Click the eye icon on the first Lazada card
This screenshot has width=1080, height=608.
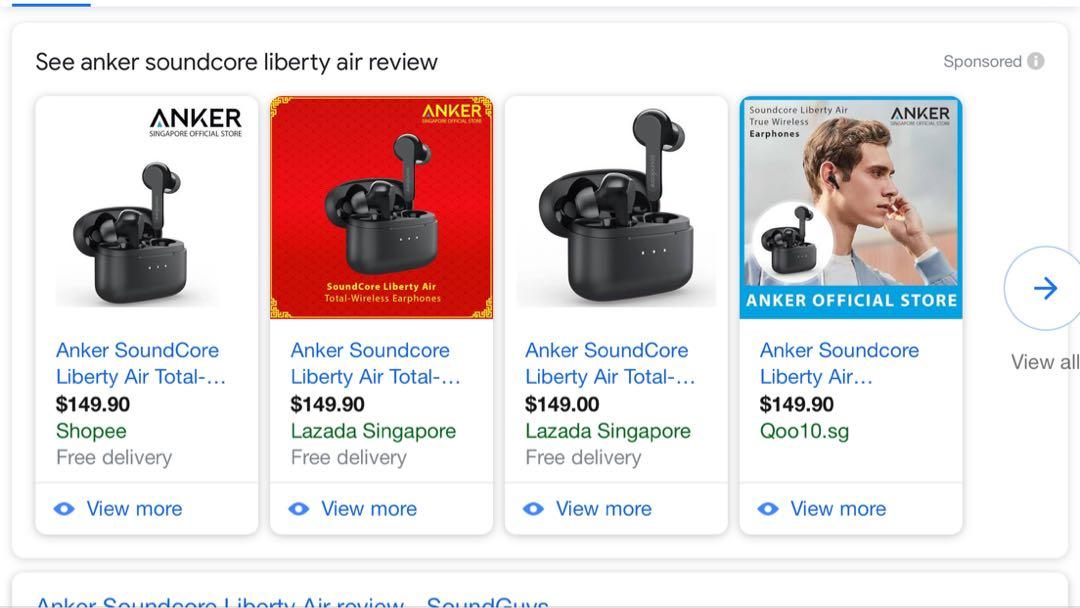point(298,508)
